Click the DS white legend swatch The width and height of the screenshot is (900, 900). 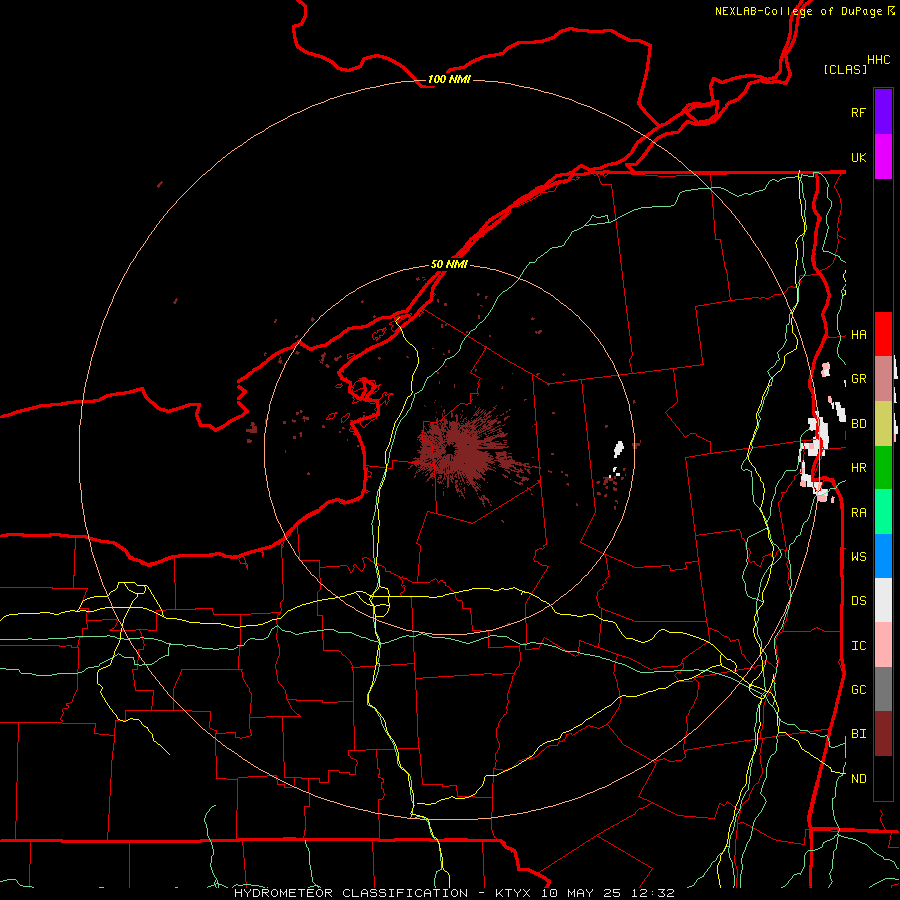coord(883,600)
